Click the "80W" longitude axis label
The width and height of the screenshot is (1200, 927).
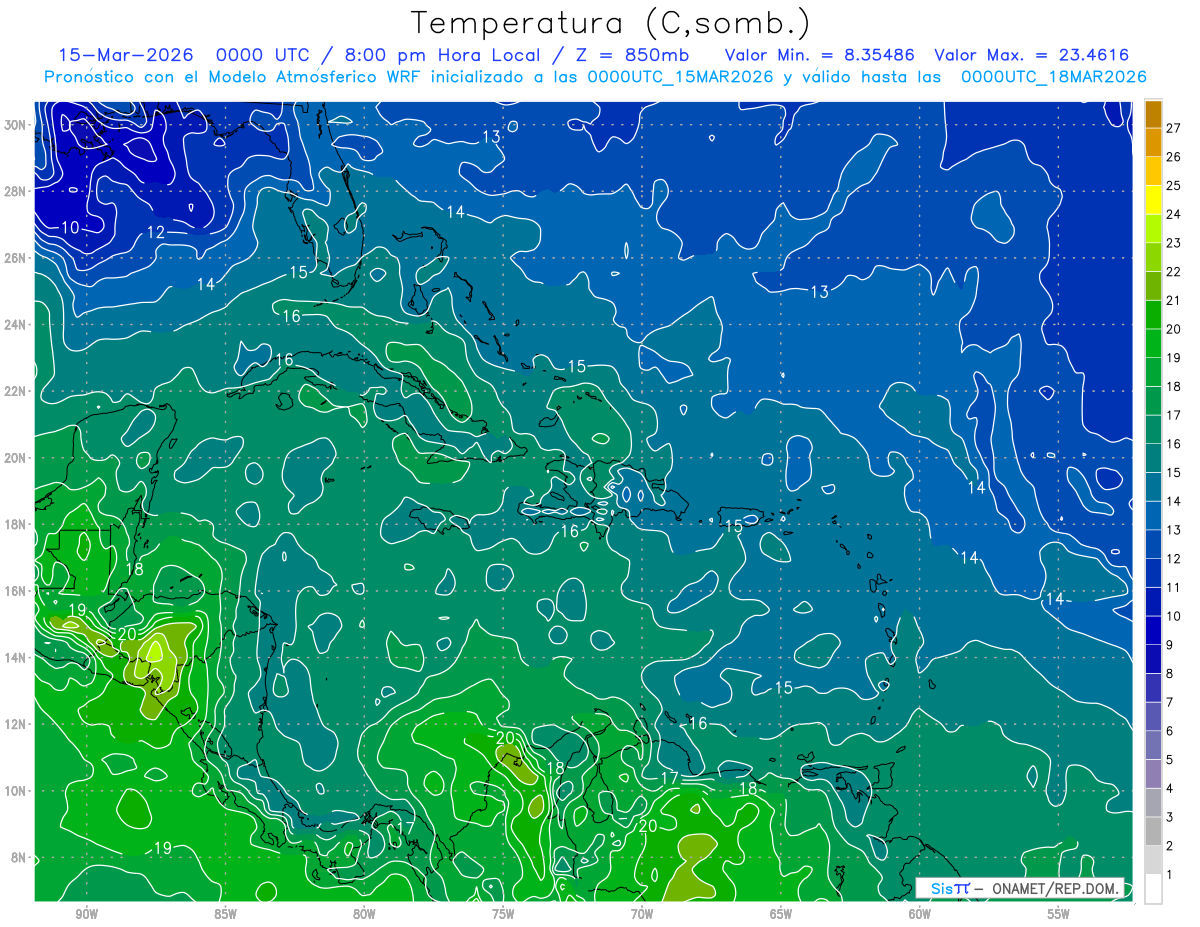(x=364, y=915)
